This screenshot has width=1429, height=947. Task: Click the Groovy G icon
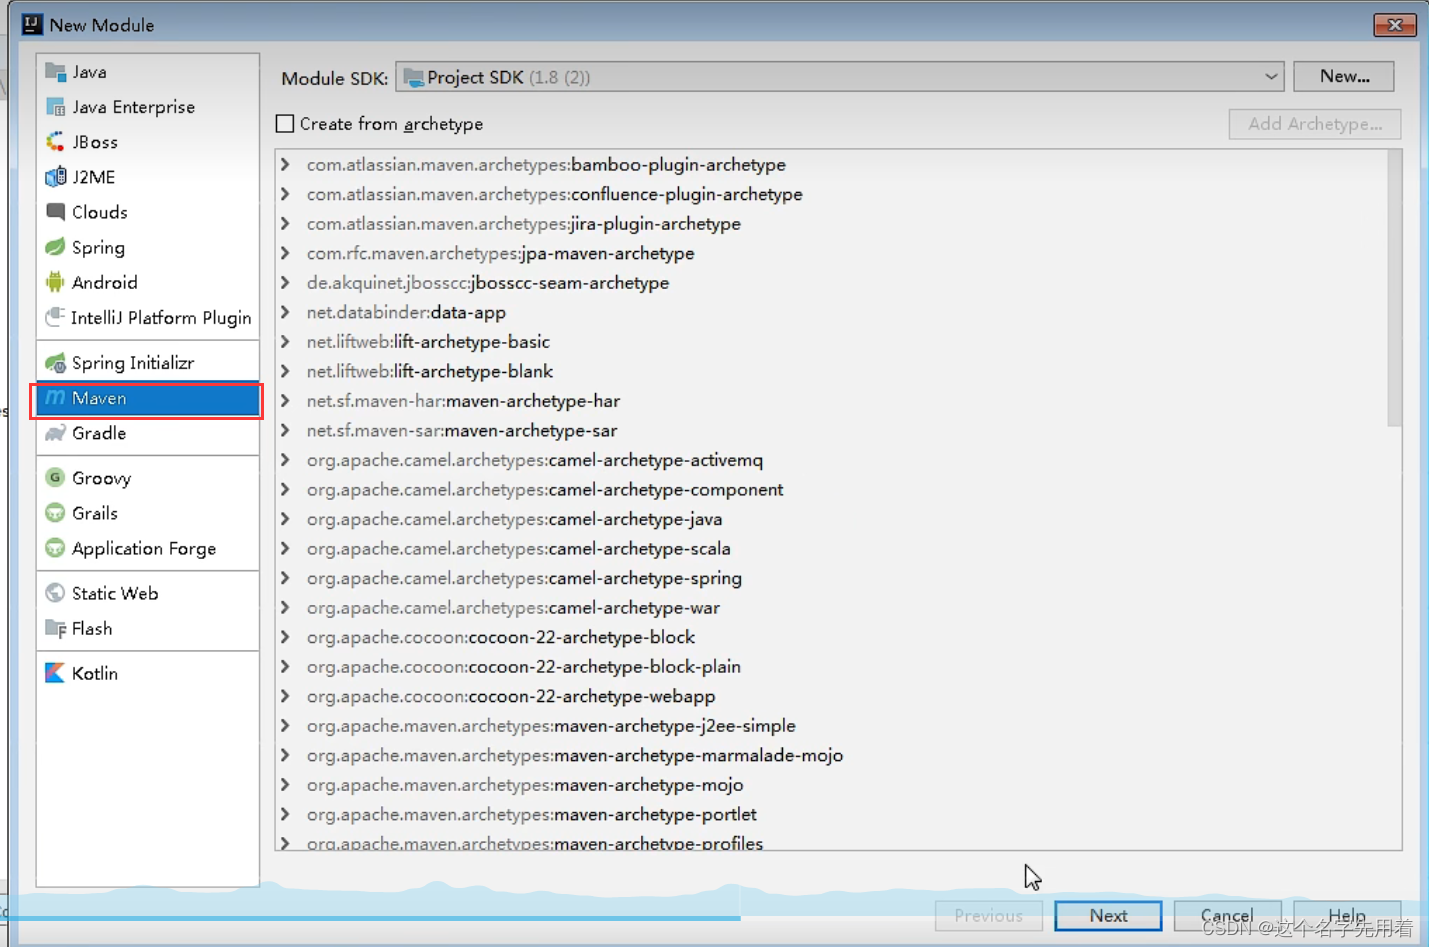pyautogui.click(x=56, y=478)
